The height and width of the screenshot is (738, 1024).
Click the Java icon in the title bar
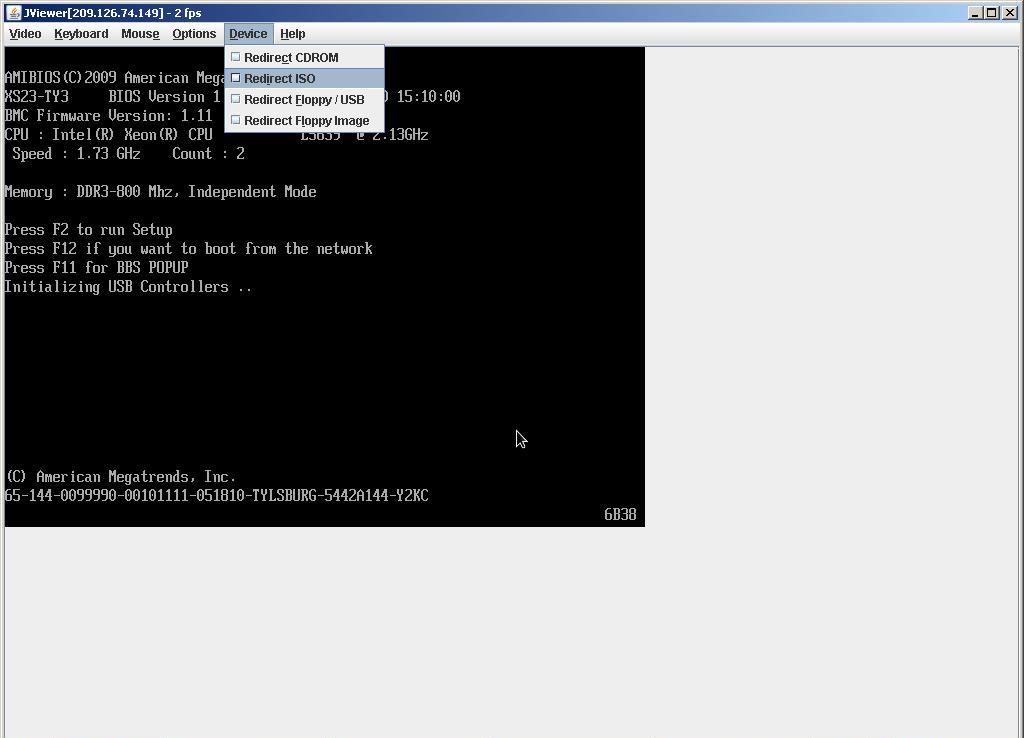[x=13, y=13]
